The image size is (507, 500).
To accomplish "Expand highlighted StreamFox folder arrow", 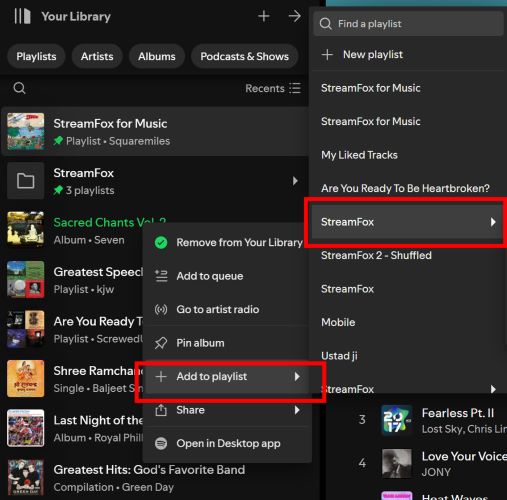I will (x=493, y=222).
